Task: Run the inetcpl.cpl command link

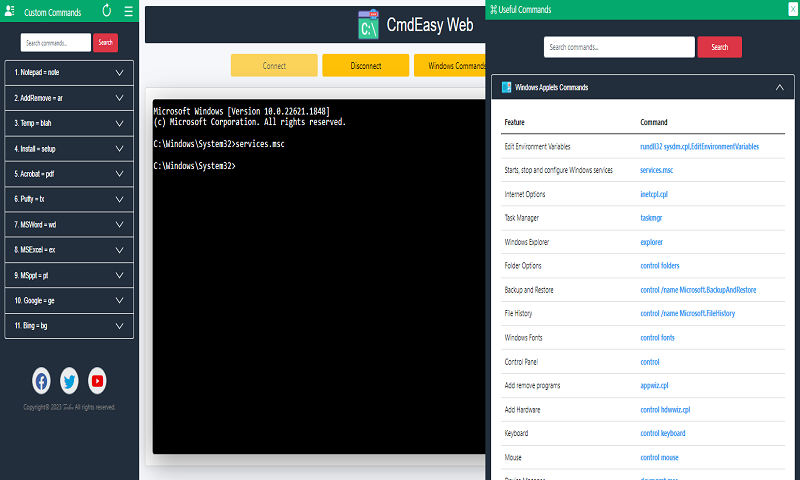Action: 654,194
